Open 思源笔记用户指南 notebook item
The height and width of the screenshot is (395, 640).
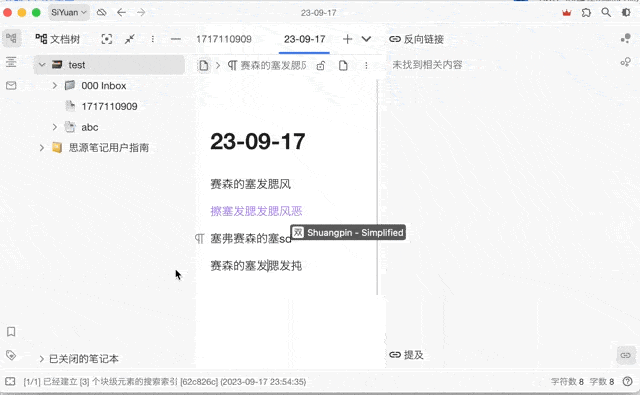pyautogui.click(x=109, y=148)
